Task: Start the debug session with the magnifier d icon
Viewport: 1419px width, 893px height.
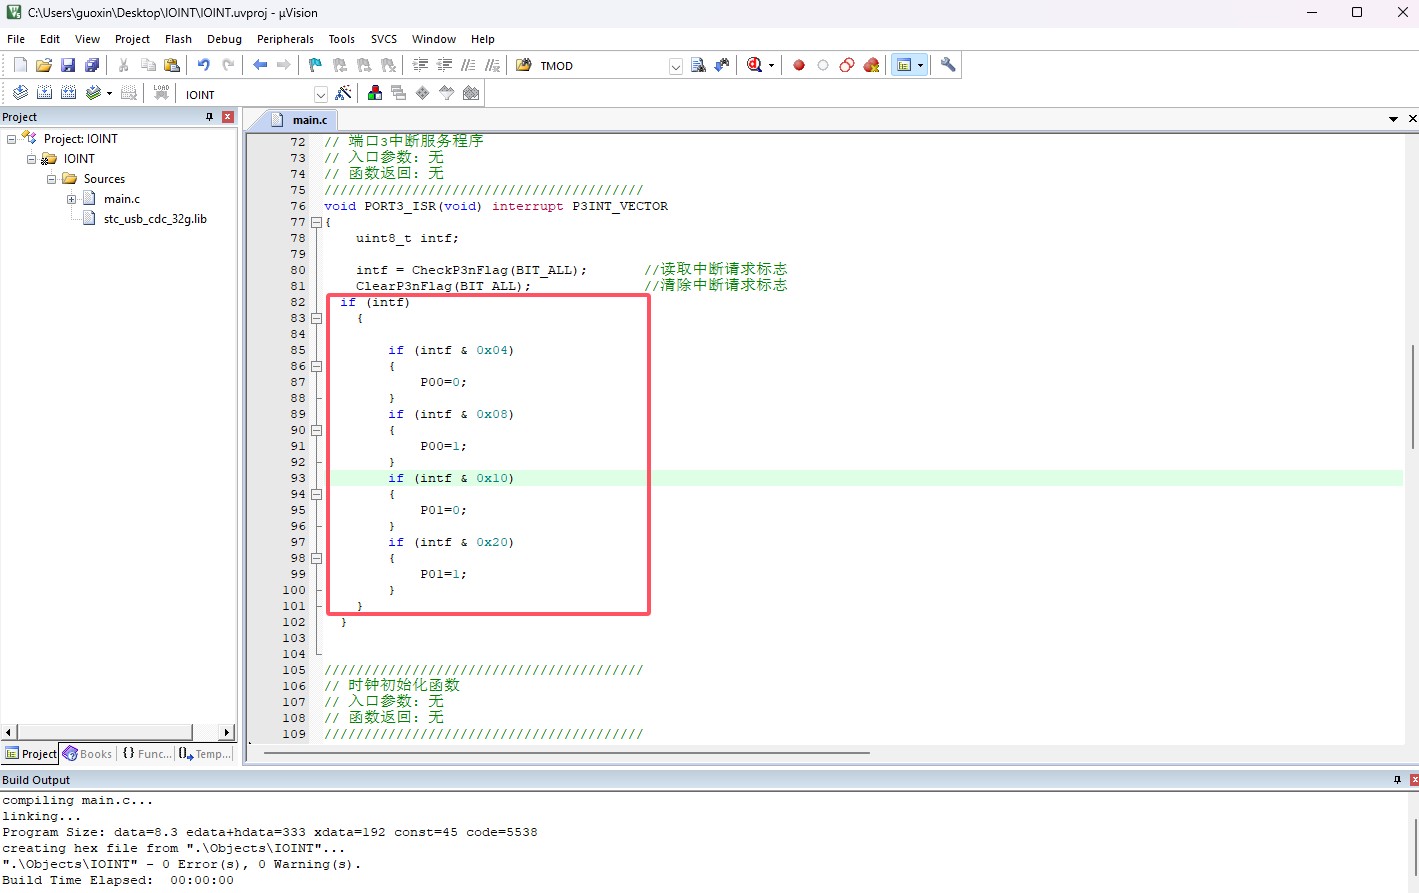Action: coord(755,65)
